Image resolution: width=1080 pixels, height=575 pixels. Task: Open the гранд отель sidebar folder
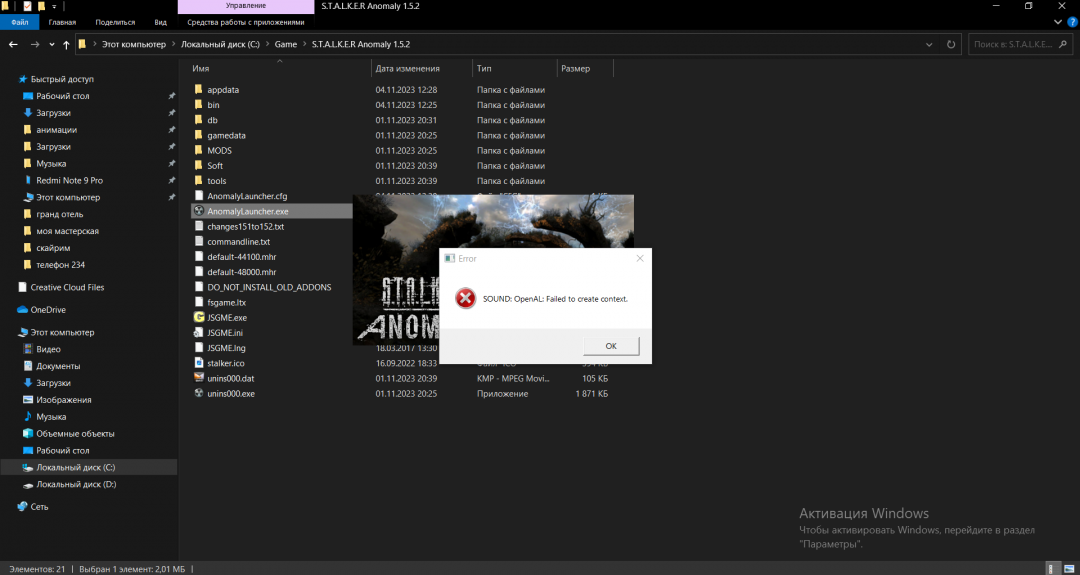pyautogui.click(x=60, y=214)
